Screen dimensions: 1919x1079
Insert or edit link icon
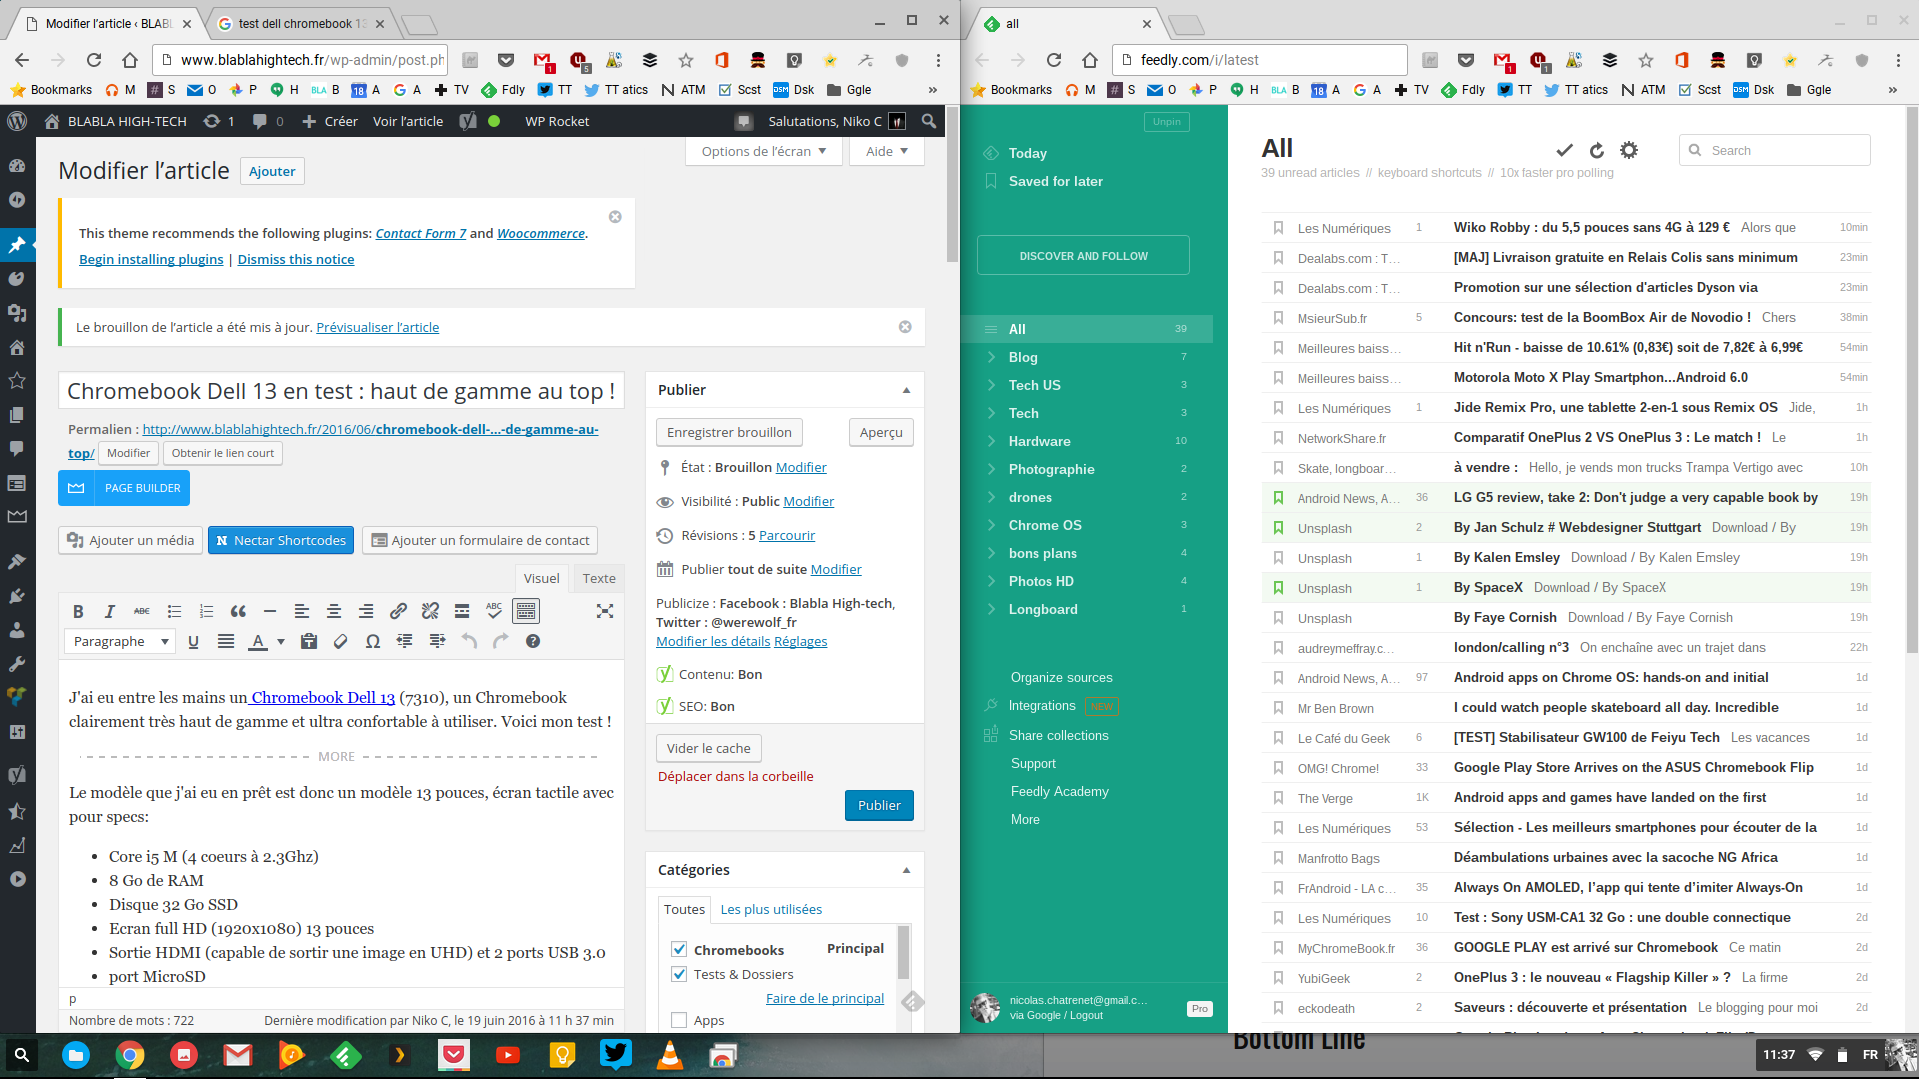point(398,611)
